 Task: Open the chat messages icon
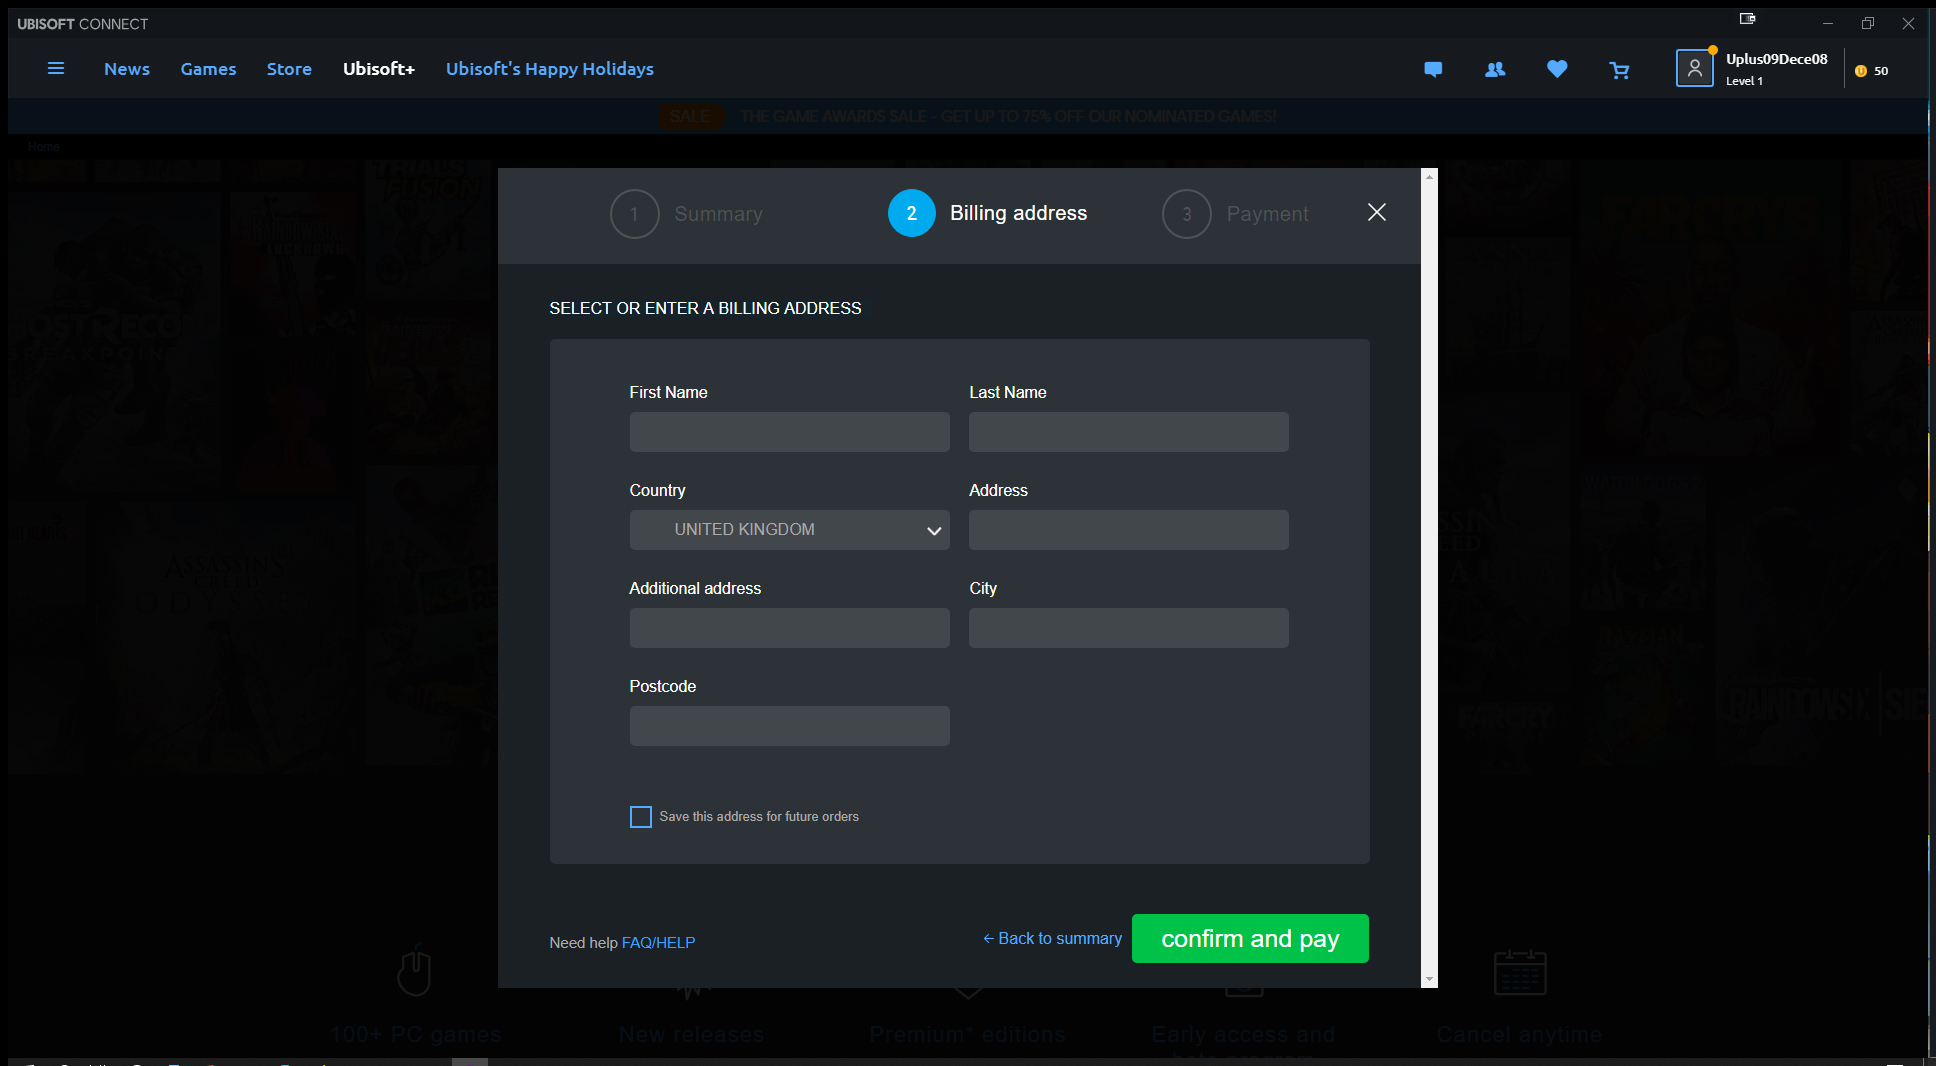tap(1433, 70)
